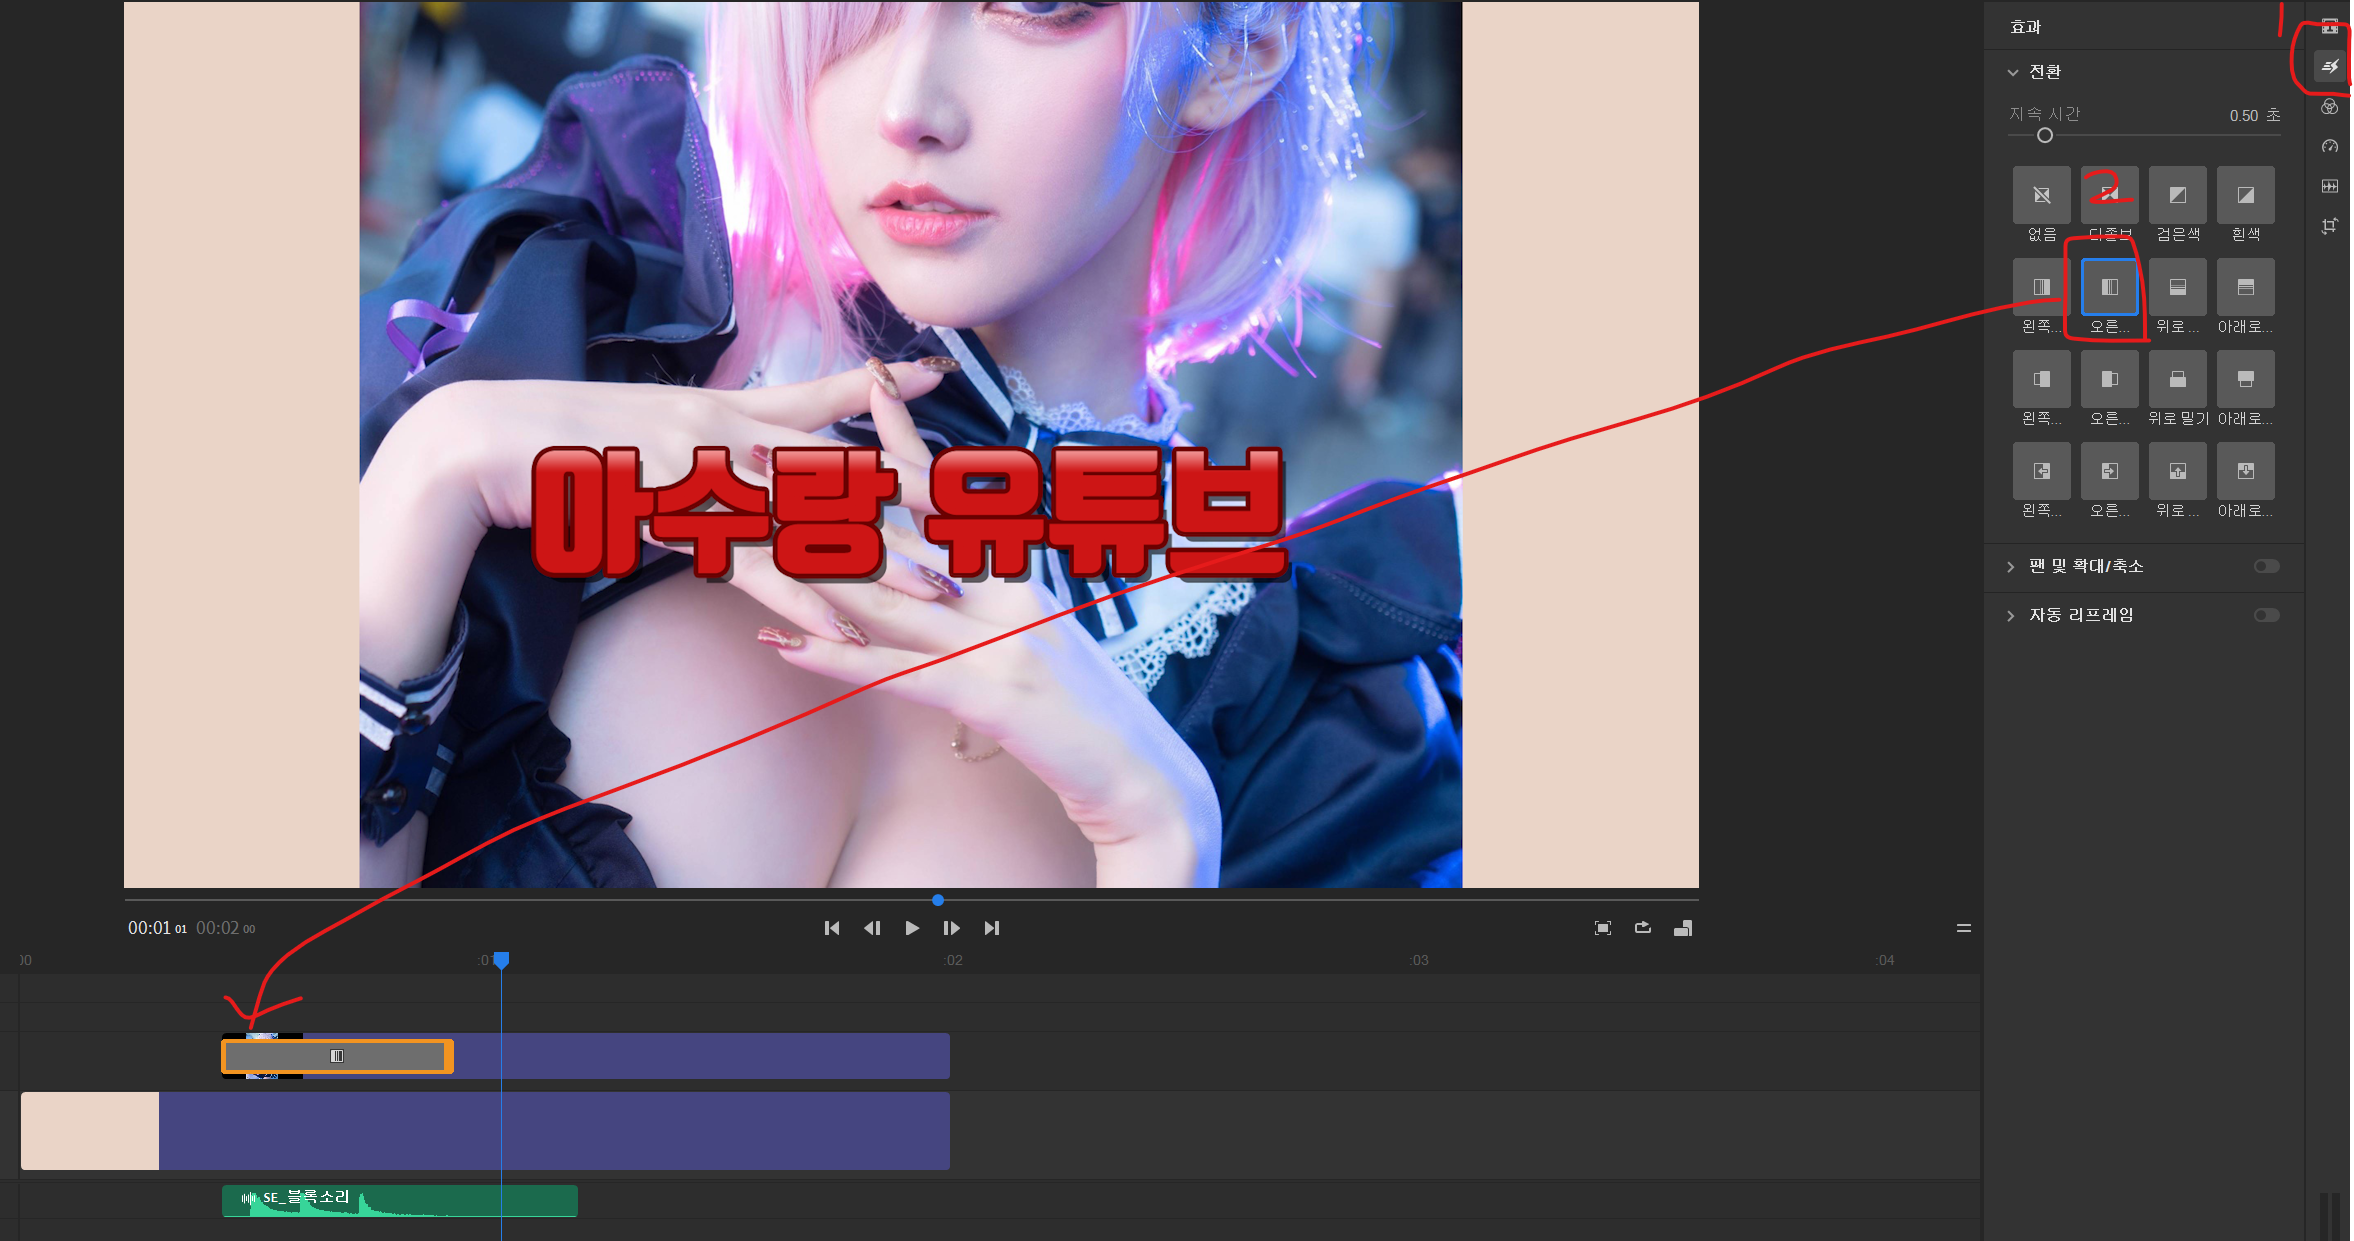This screenshot has height=1241, width=2354.
Task: Open the Audio panel icon in sidebar
Action: [x=2329, y=186]
